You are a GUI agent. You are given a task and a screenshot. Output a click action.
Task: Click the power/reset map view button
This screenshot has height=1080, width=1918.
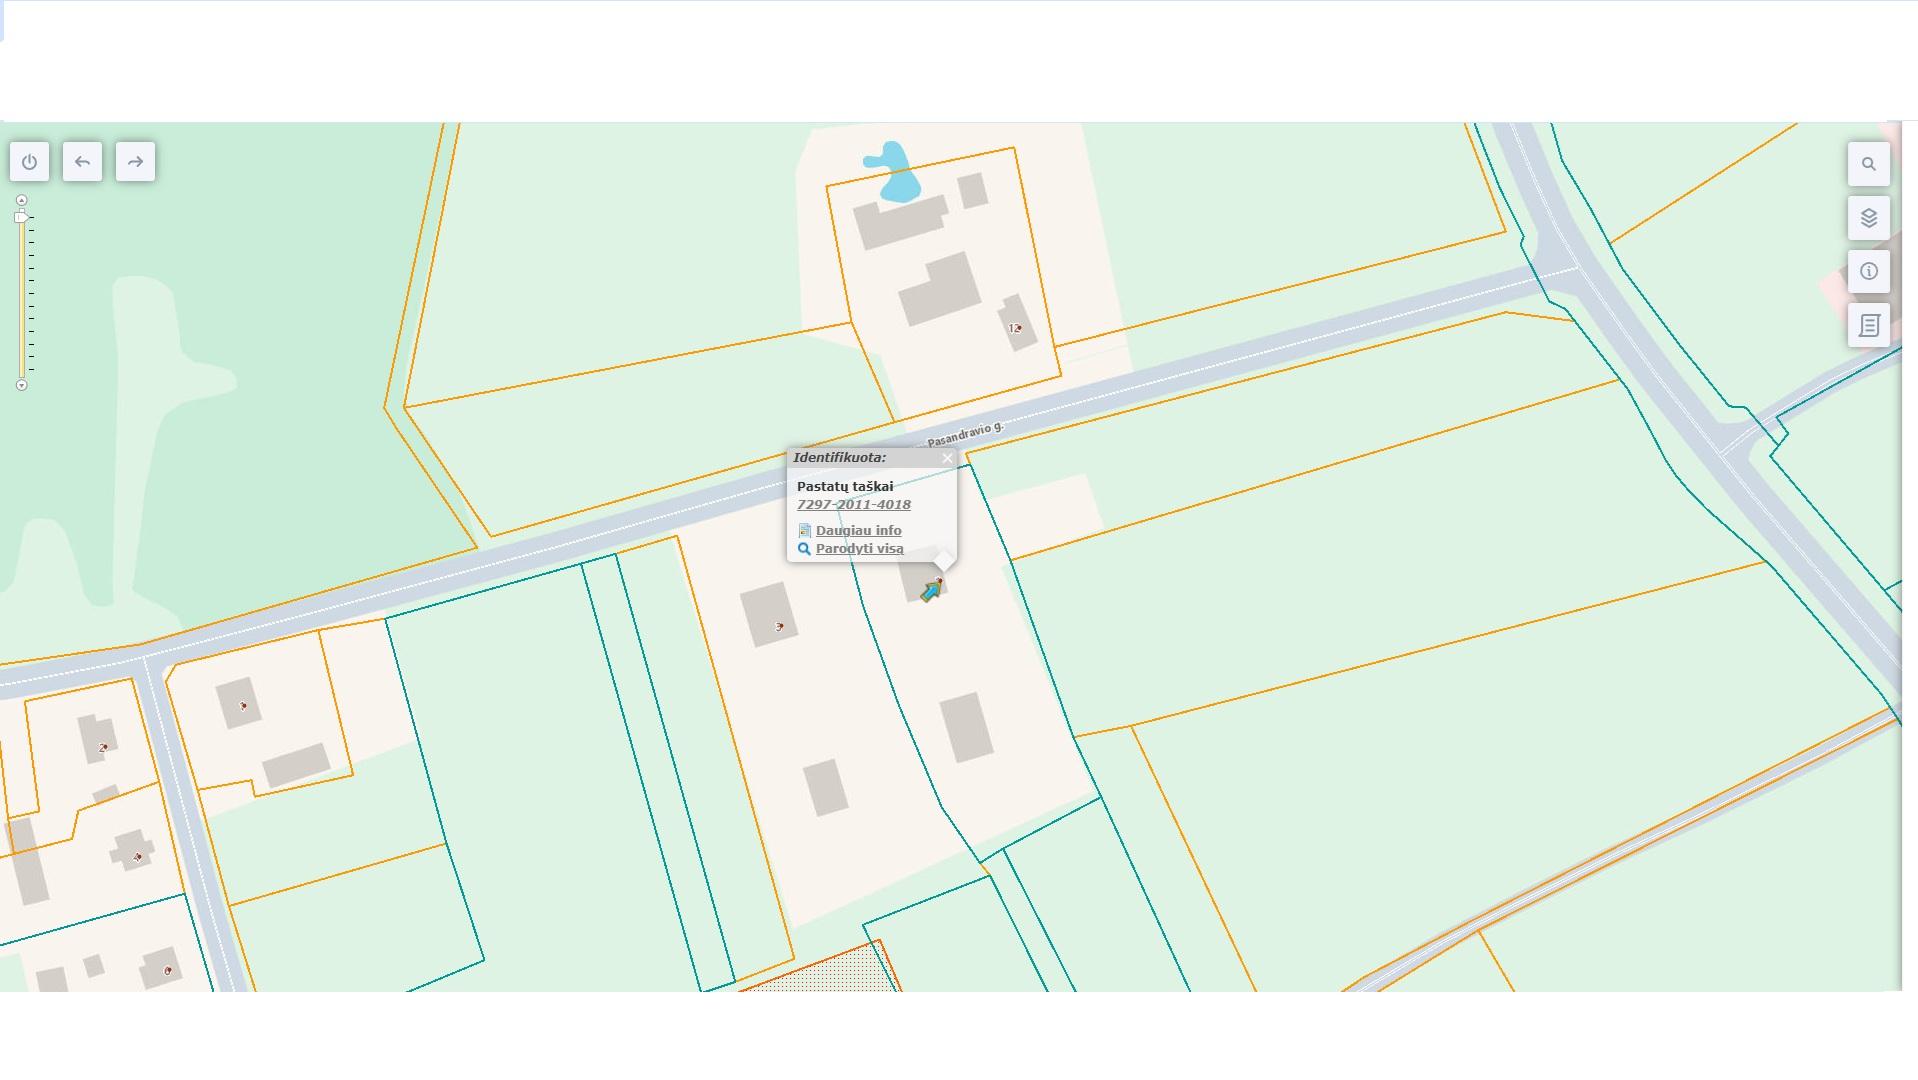(x=29, y=162)
